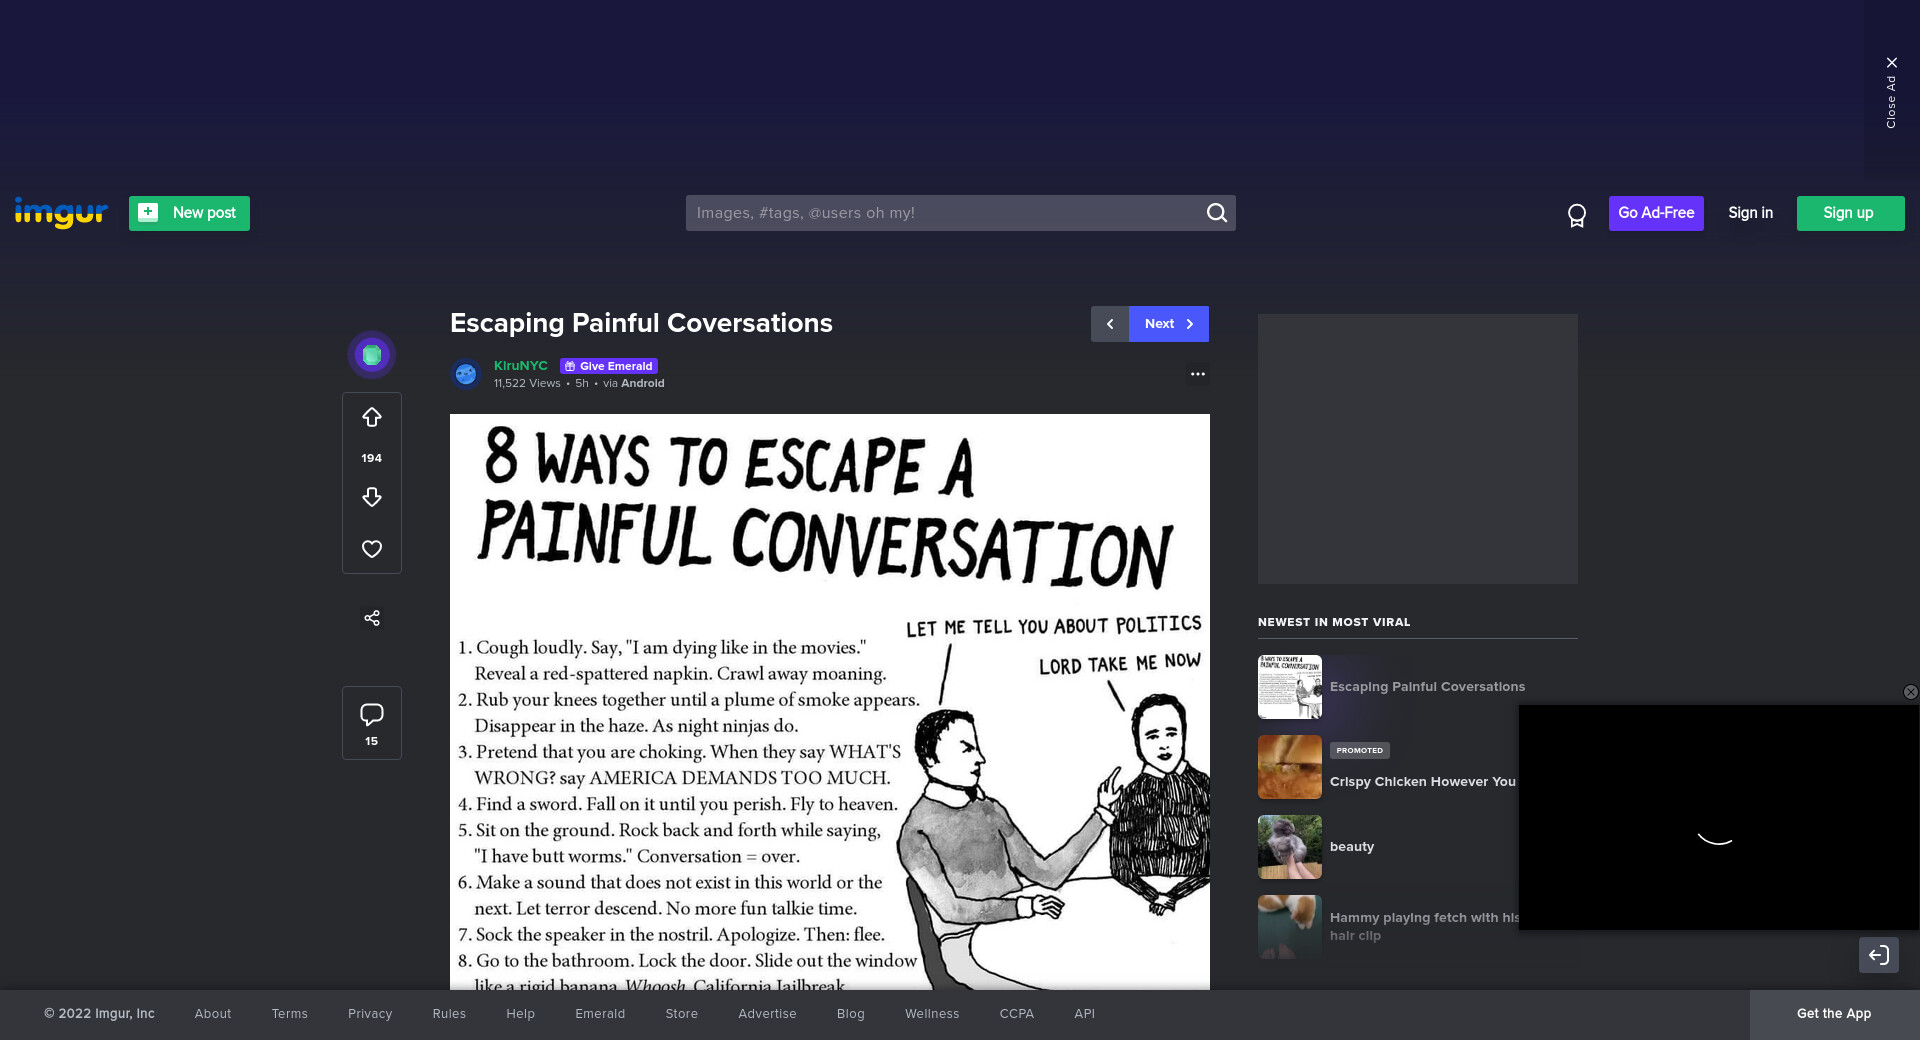This screenshot has height=1040, width=1920.
Task: Click the Imgur logo
Action: point(61,213)
